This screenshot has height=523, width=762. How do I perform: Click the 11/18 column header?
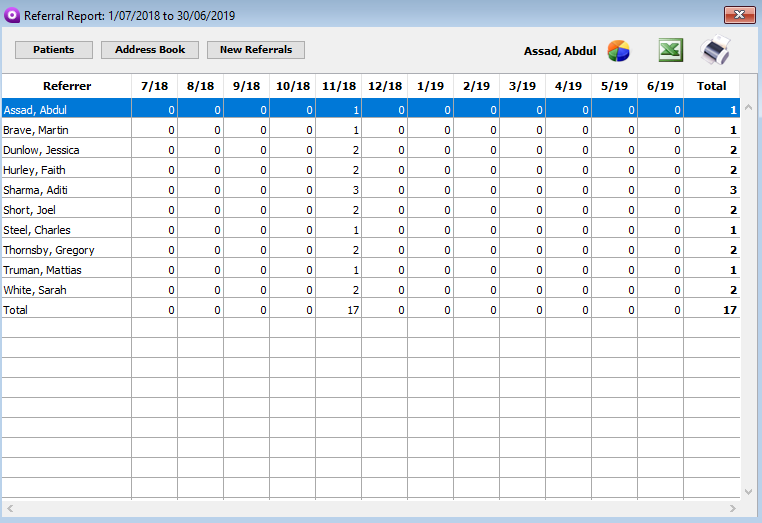[338, 86]
